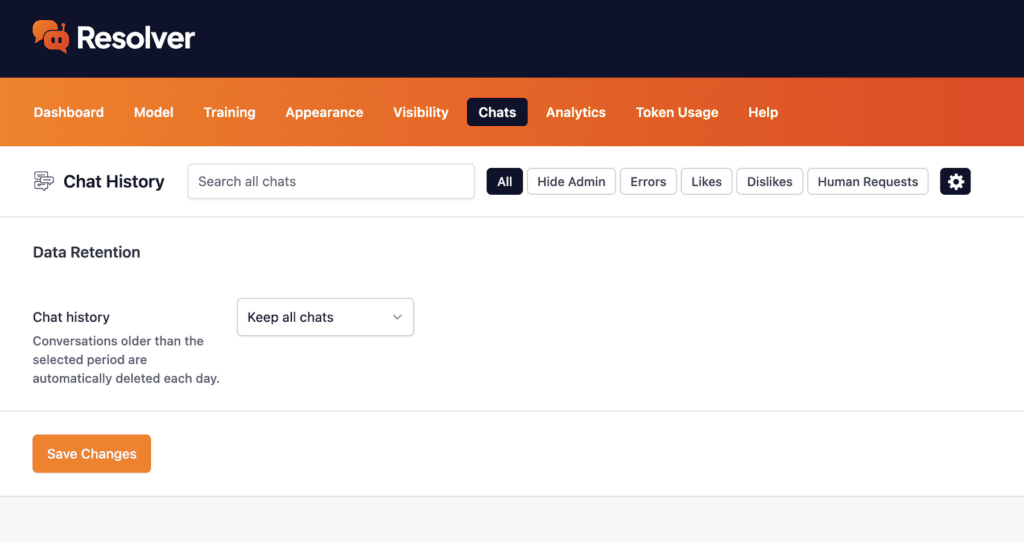This screenshot has height=542, width=1024.
Task: Open the Analytics tab
Action: [575, 112]
